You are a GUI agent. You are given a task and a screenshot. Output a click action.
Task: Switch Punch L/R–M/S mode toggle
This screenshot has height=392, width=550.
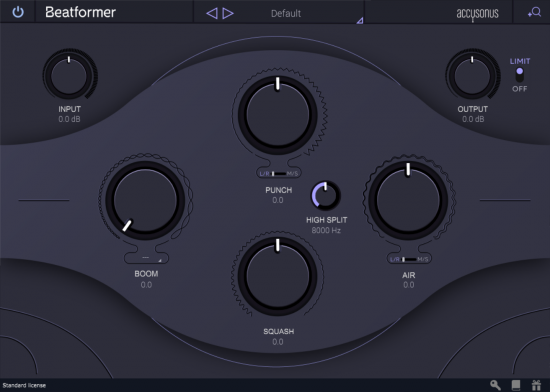[279, 174]
